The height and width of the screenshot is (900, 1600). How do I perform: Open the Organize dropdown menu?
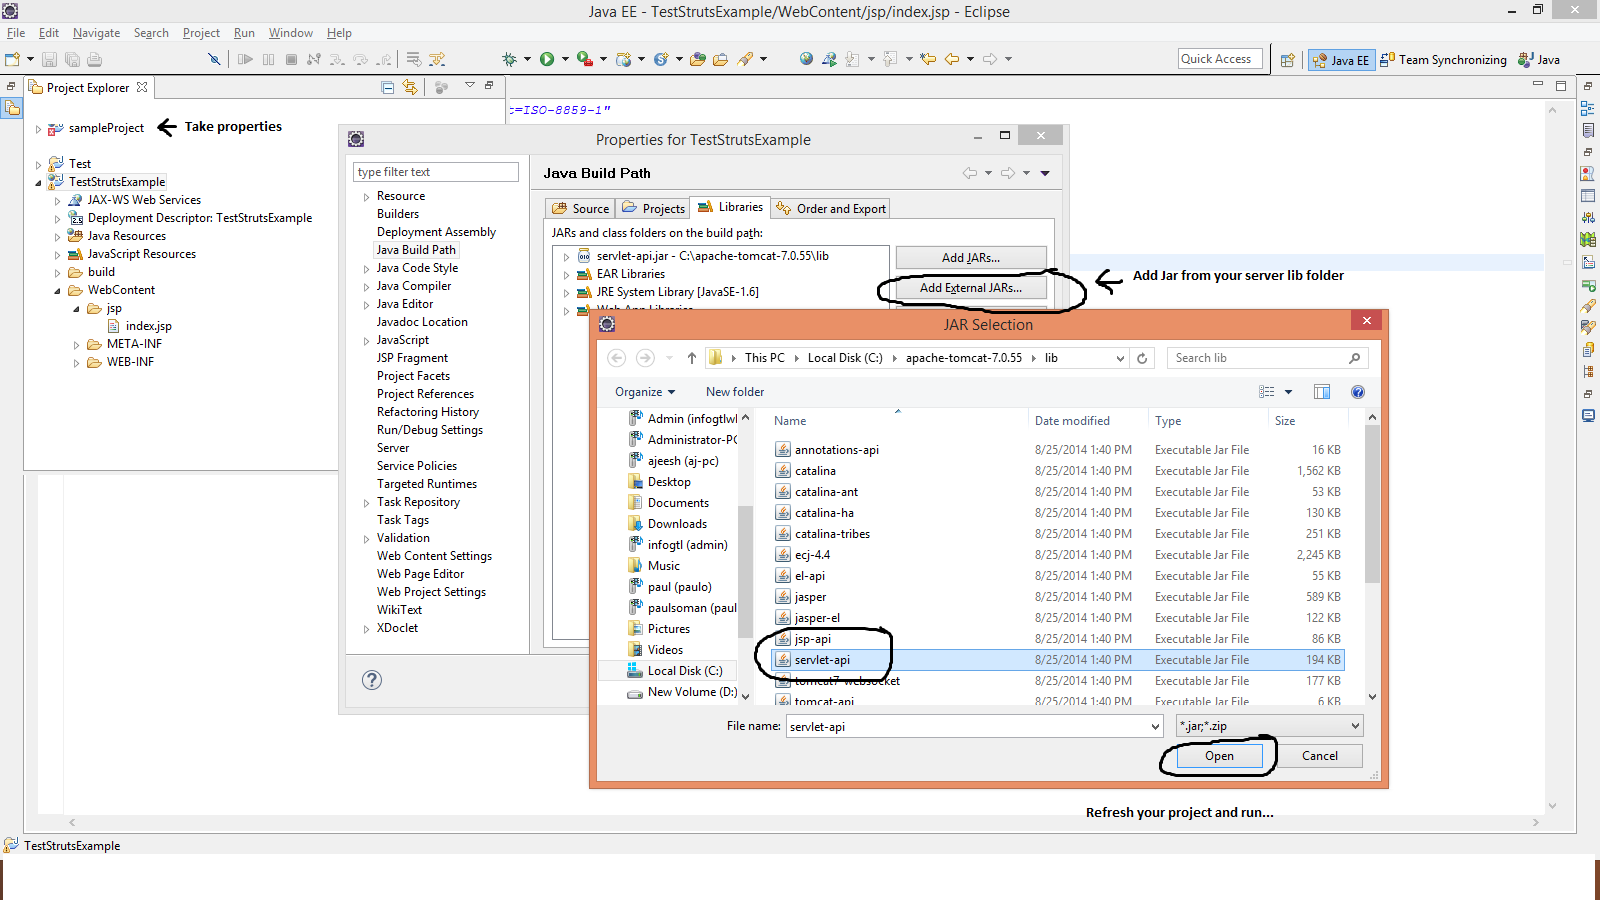645,392
